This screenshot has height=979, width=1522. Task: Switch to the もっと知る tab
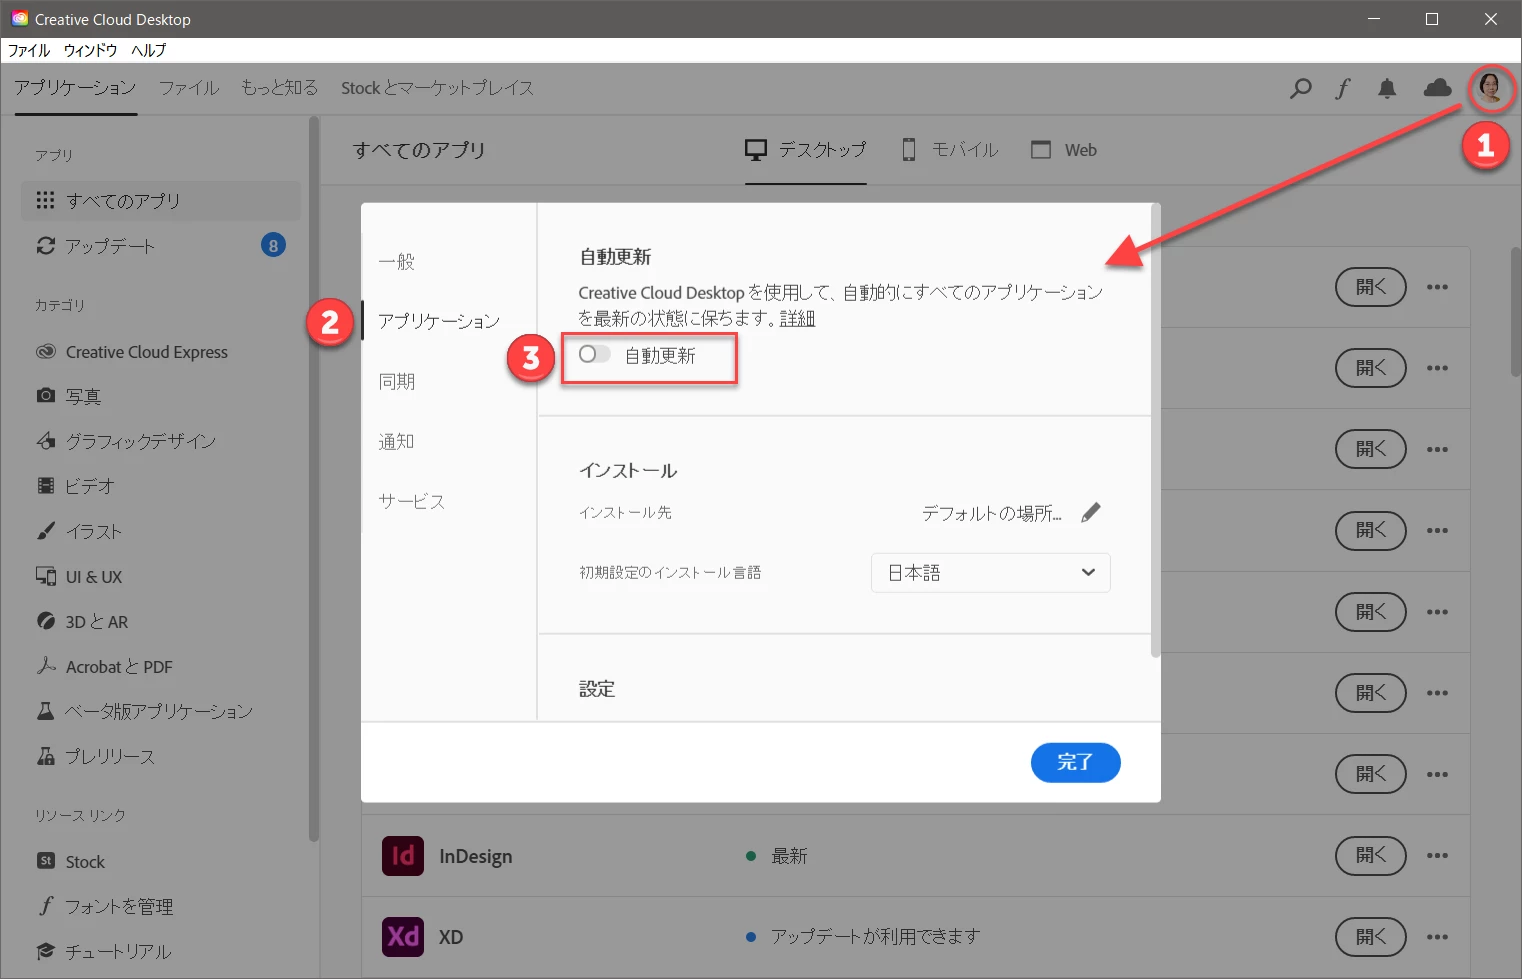279,88
